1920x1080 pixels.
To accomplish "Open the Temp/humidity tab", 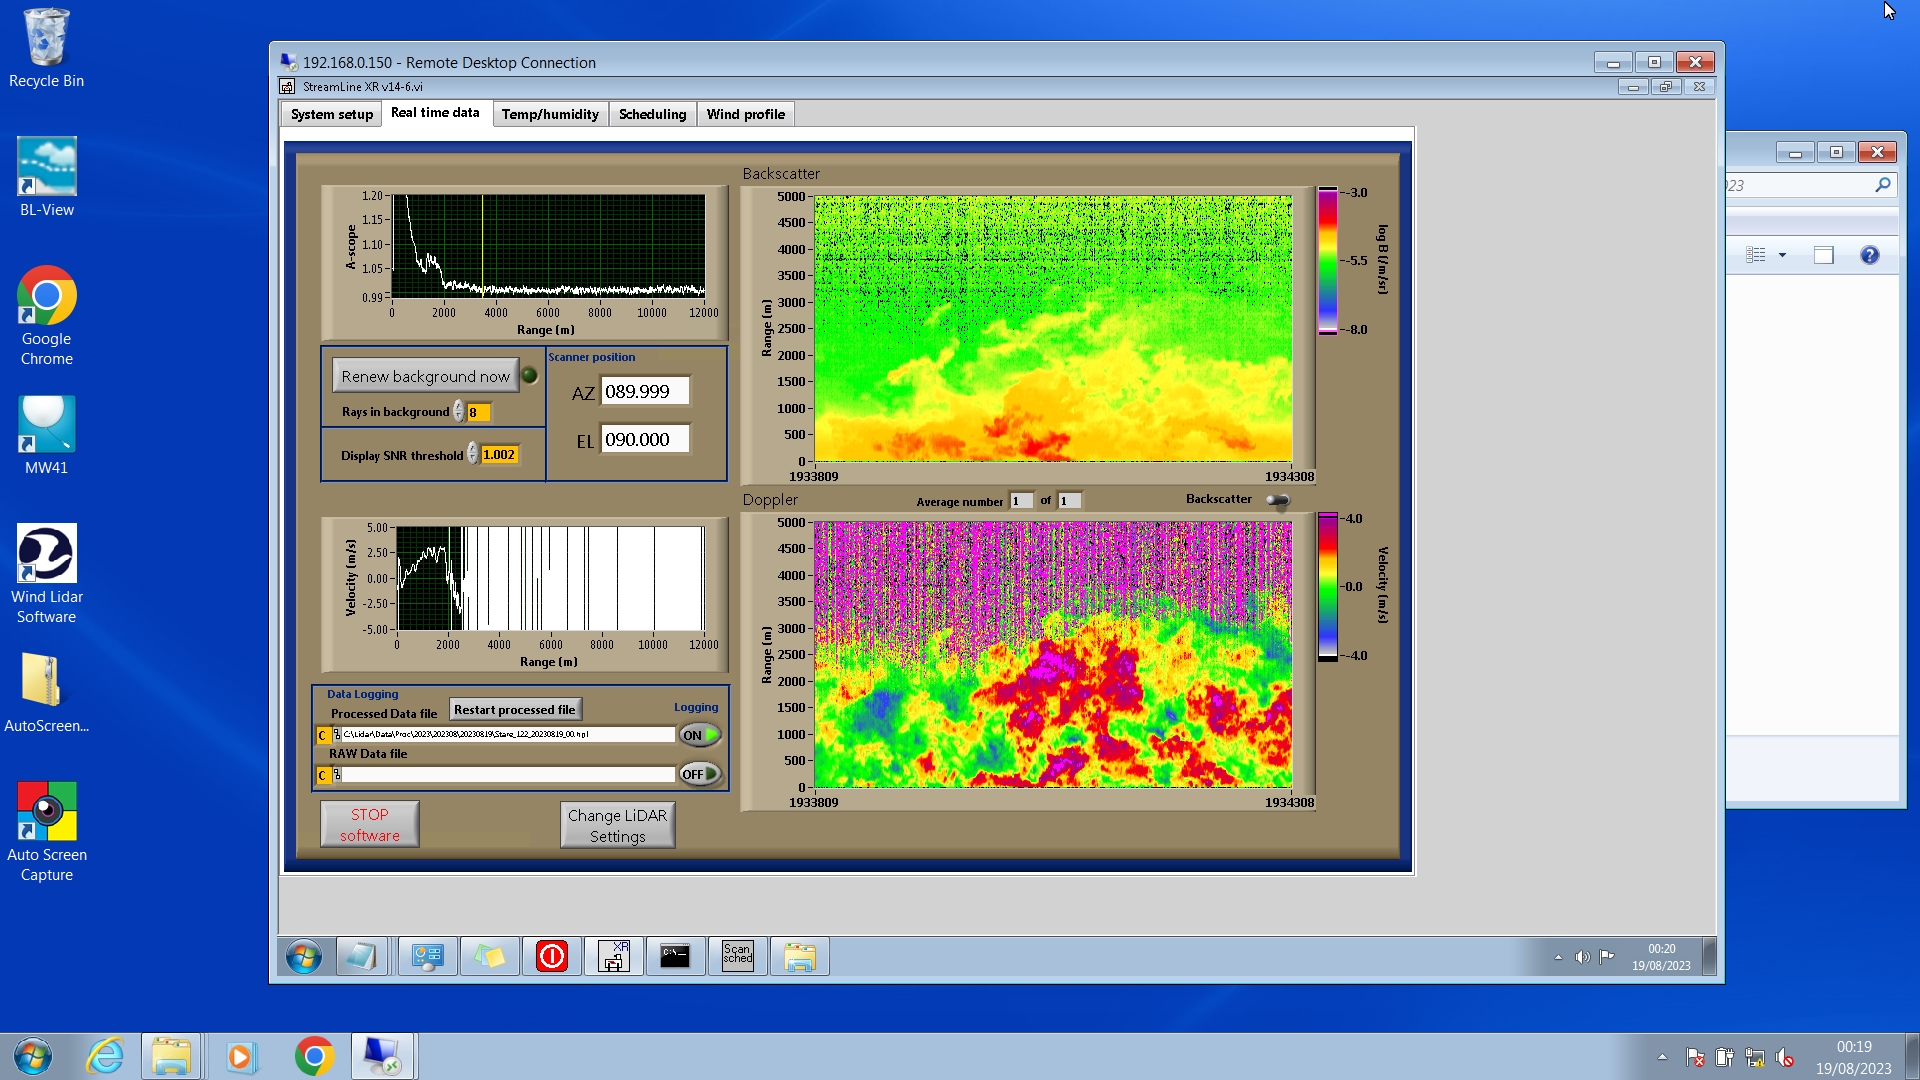I will 550,114.
